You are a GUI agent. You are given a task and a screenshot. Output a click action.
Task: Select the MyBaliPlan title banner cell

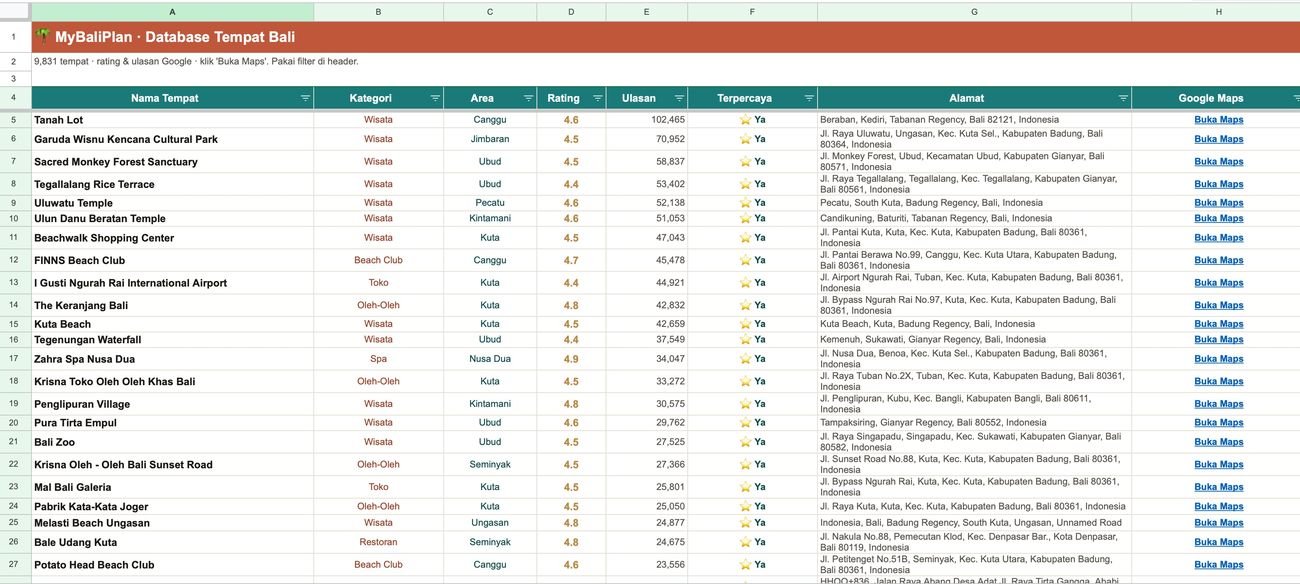coord(665,37)
